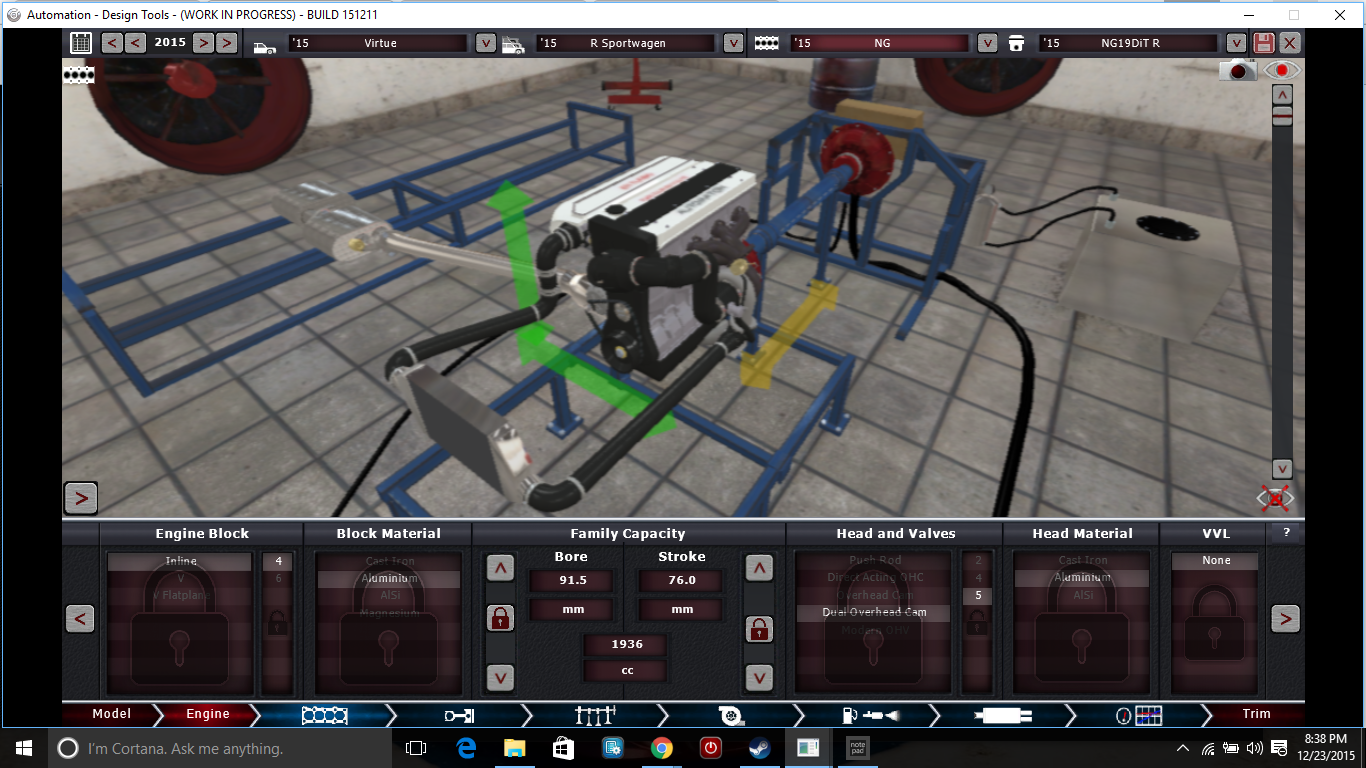Select Aluminium head material

pyautogui.click(x=1083, y=578)
